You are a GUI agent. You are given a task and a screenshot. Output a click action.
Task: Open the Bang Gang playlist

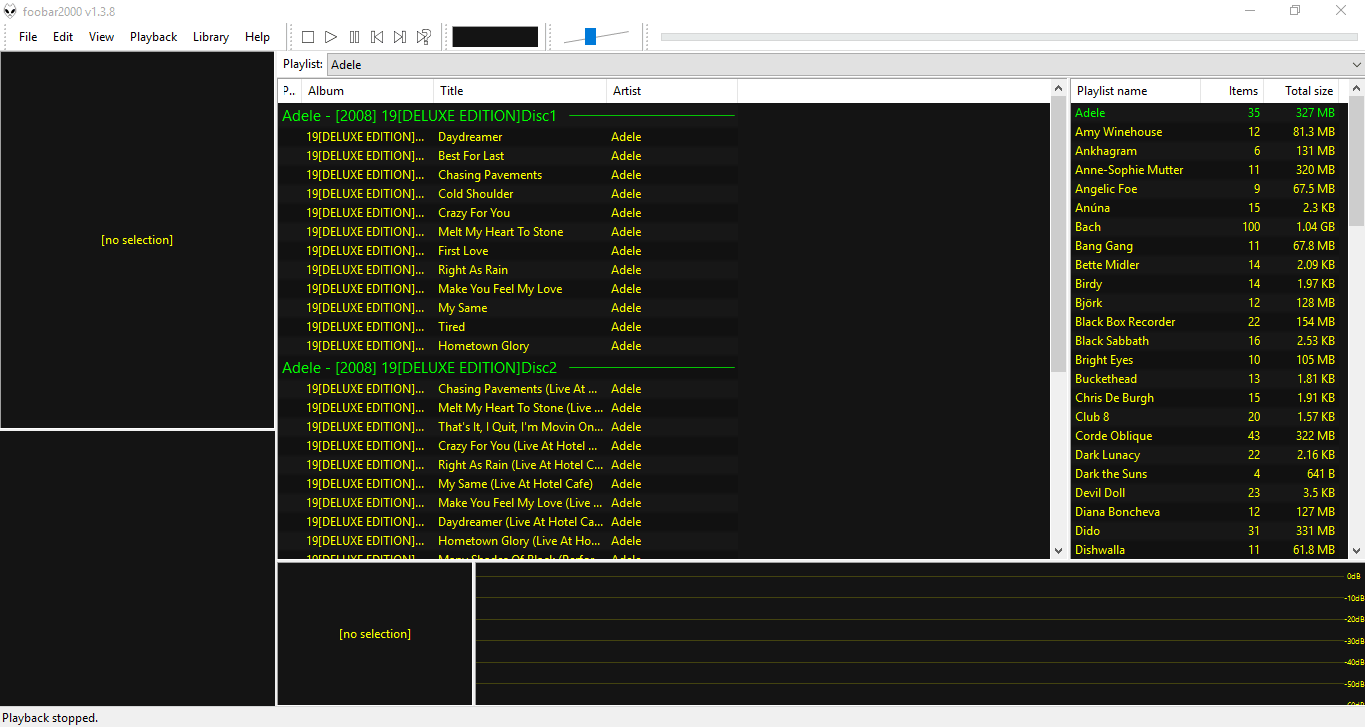1209,246
